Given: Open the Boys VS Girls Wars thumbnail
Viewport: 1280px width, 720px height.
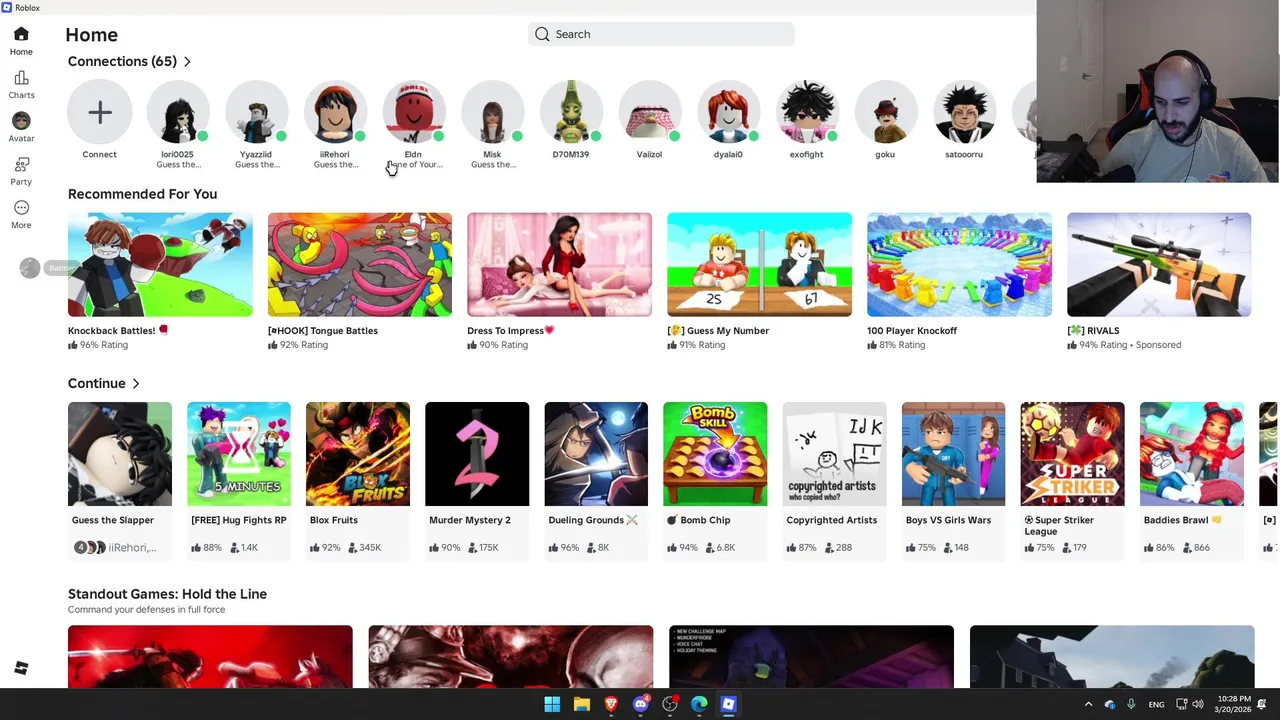Looking at the screenshot, I should tap(953, 454).
